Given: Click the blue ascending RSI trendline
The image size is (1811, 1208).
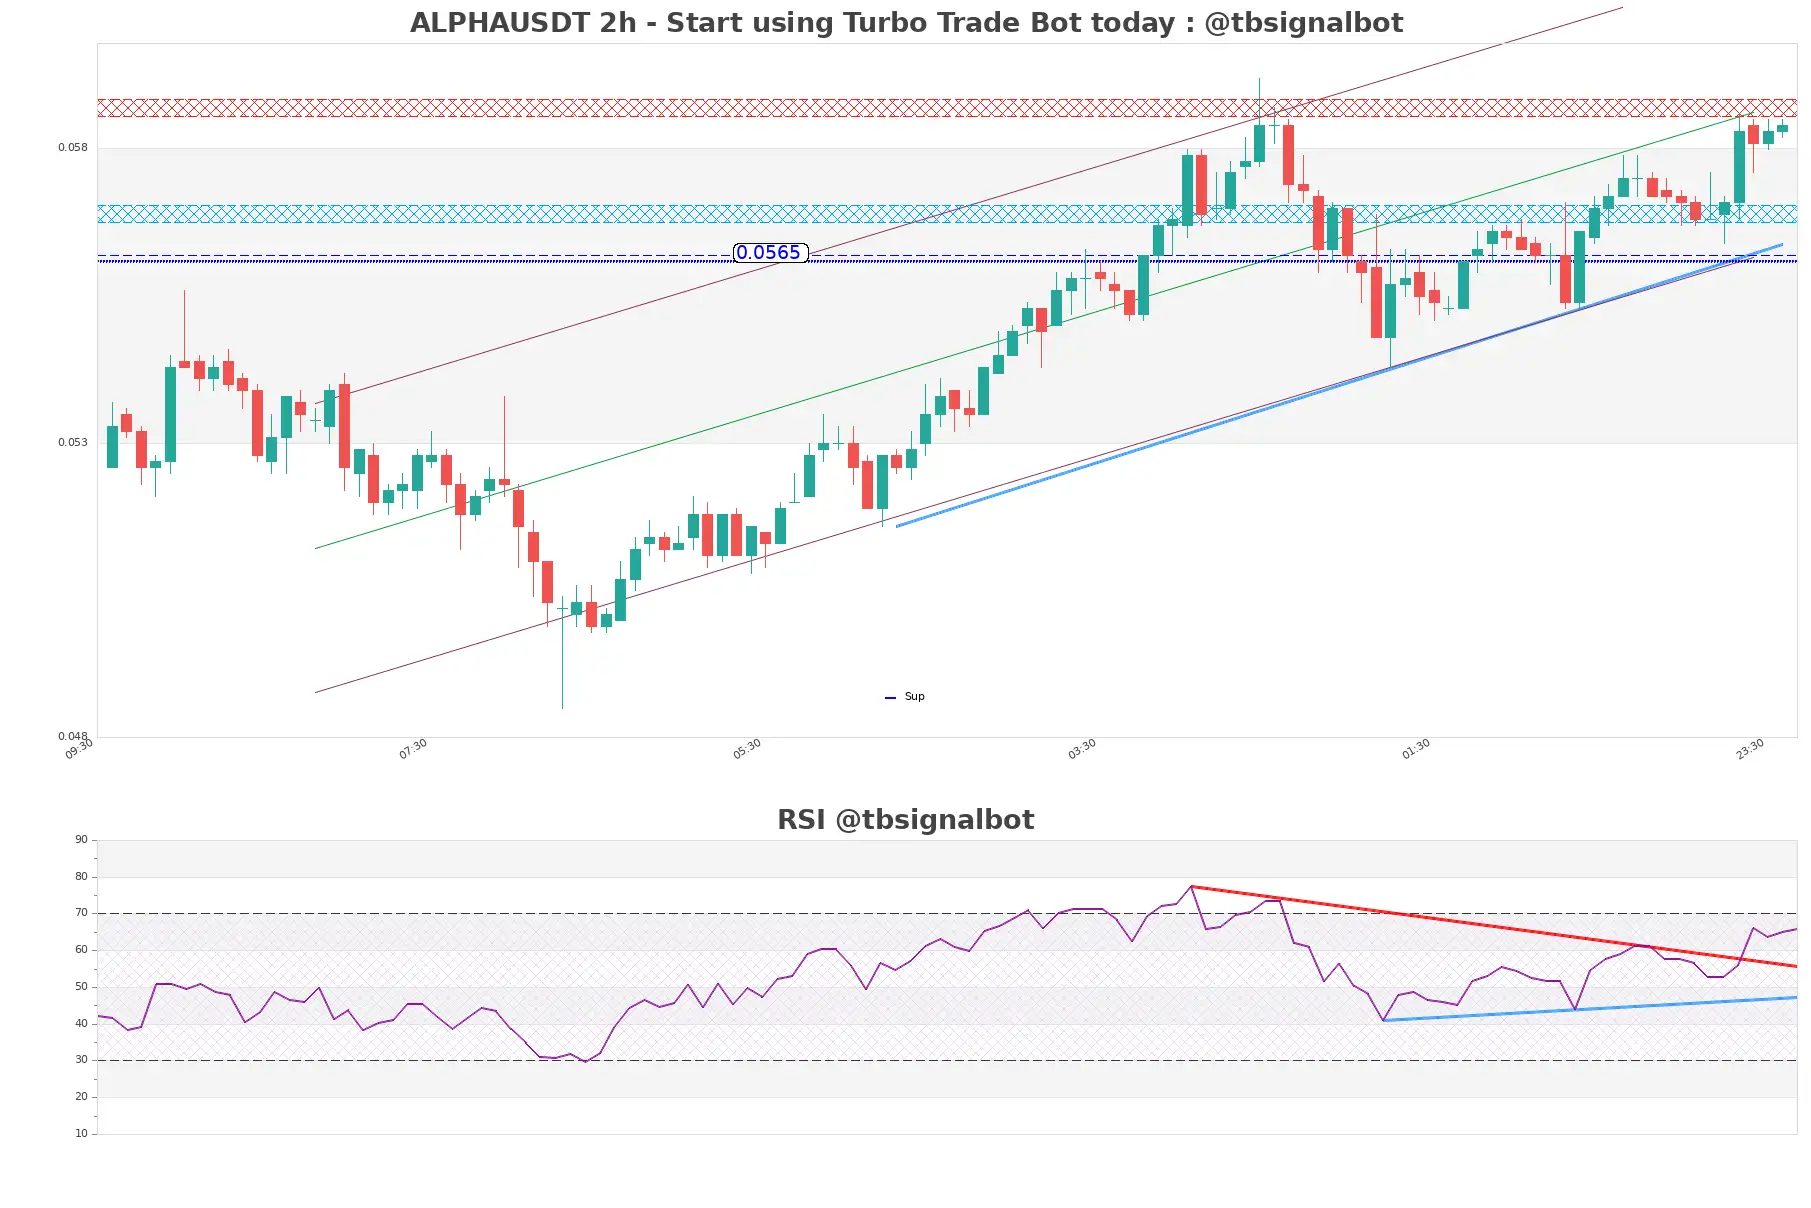Looking at the screenshot, I should (1590, 1009).
